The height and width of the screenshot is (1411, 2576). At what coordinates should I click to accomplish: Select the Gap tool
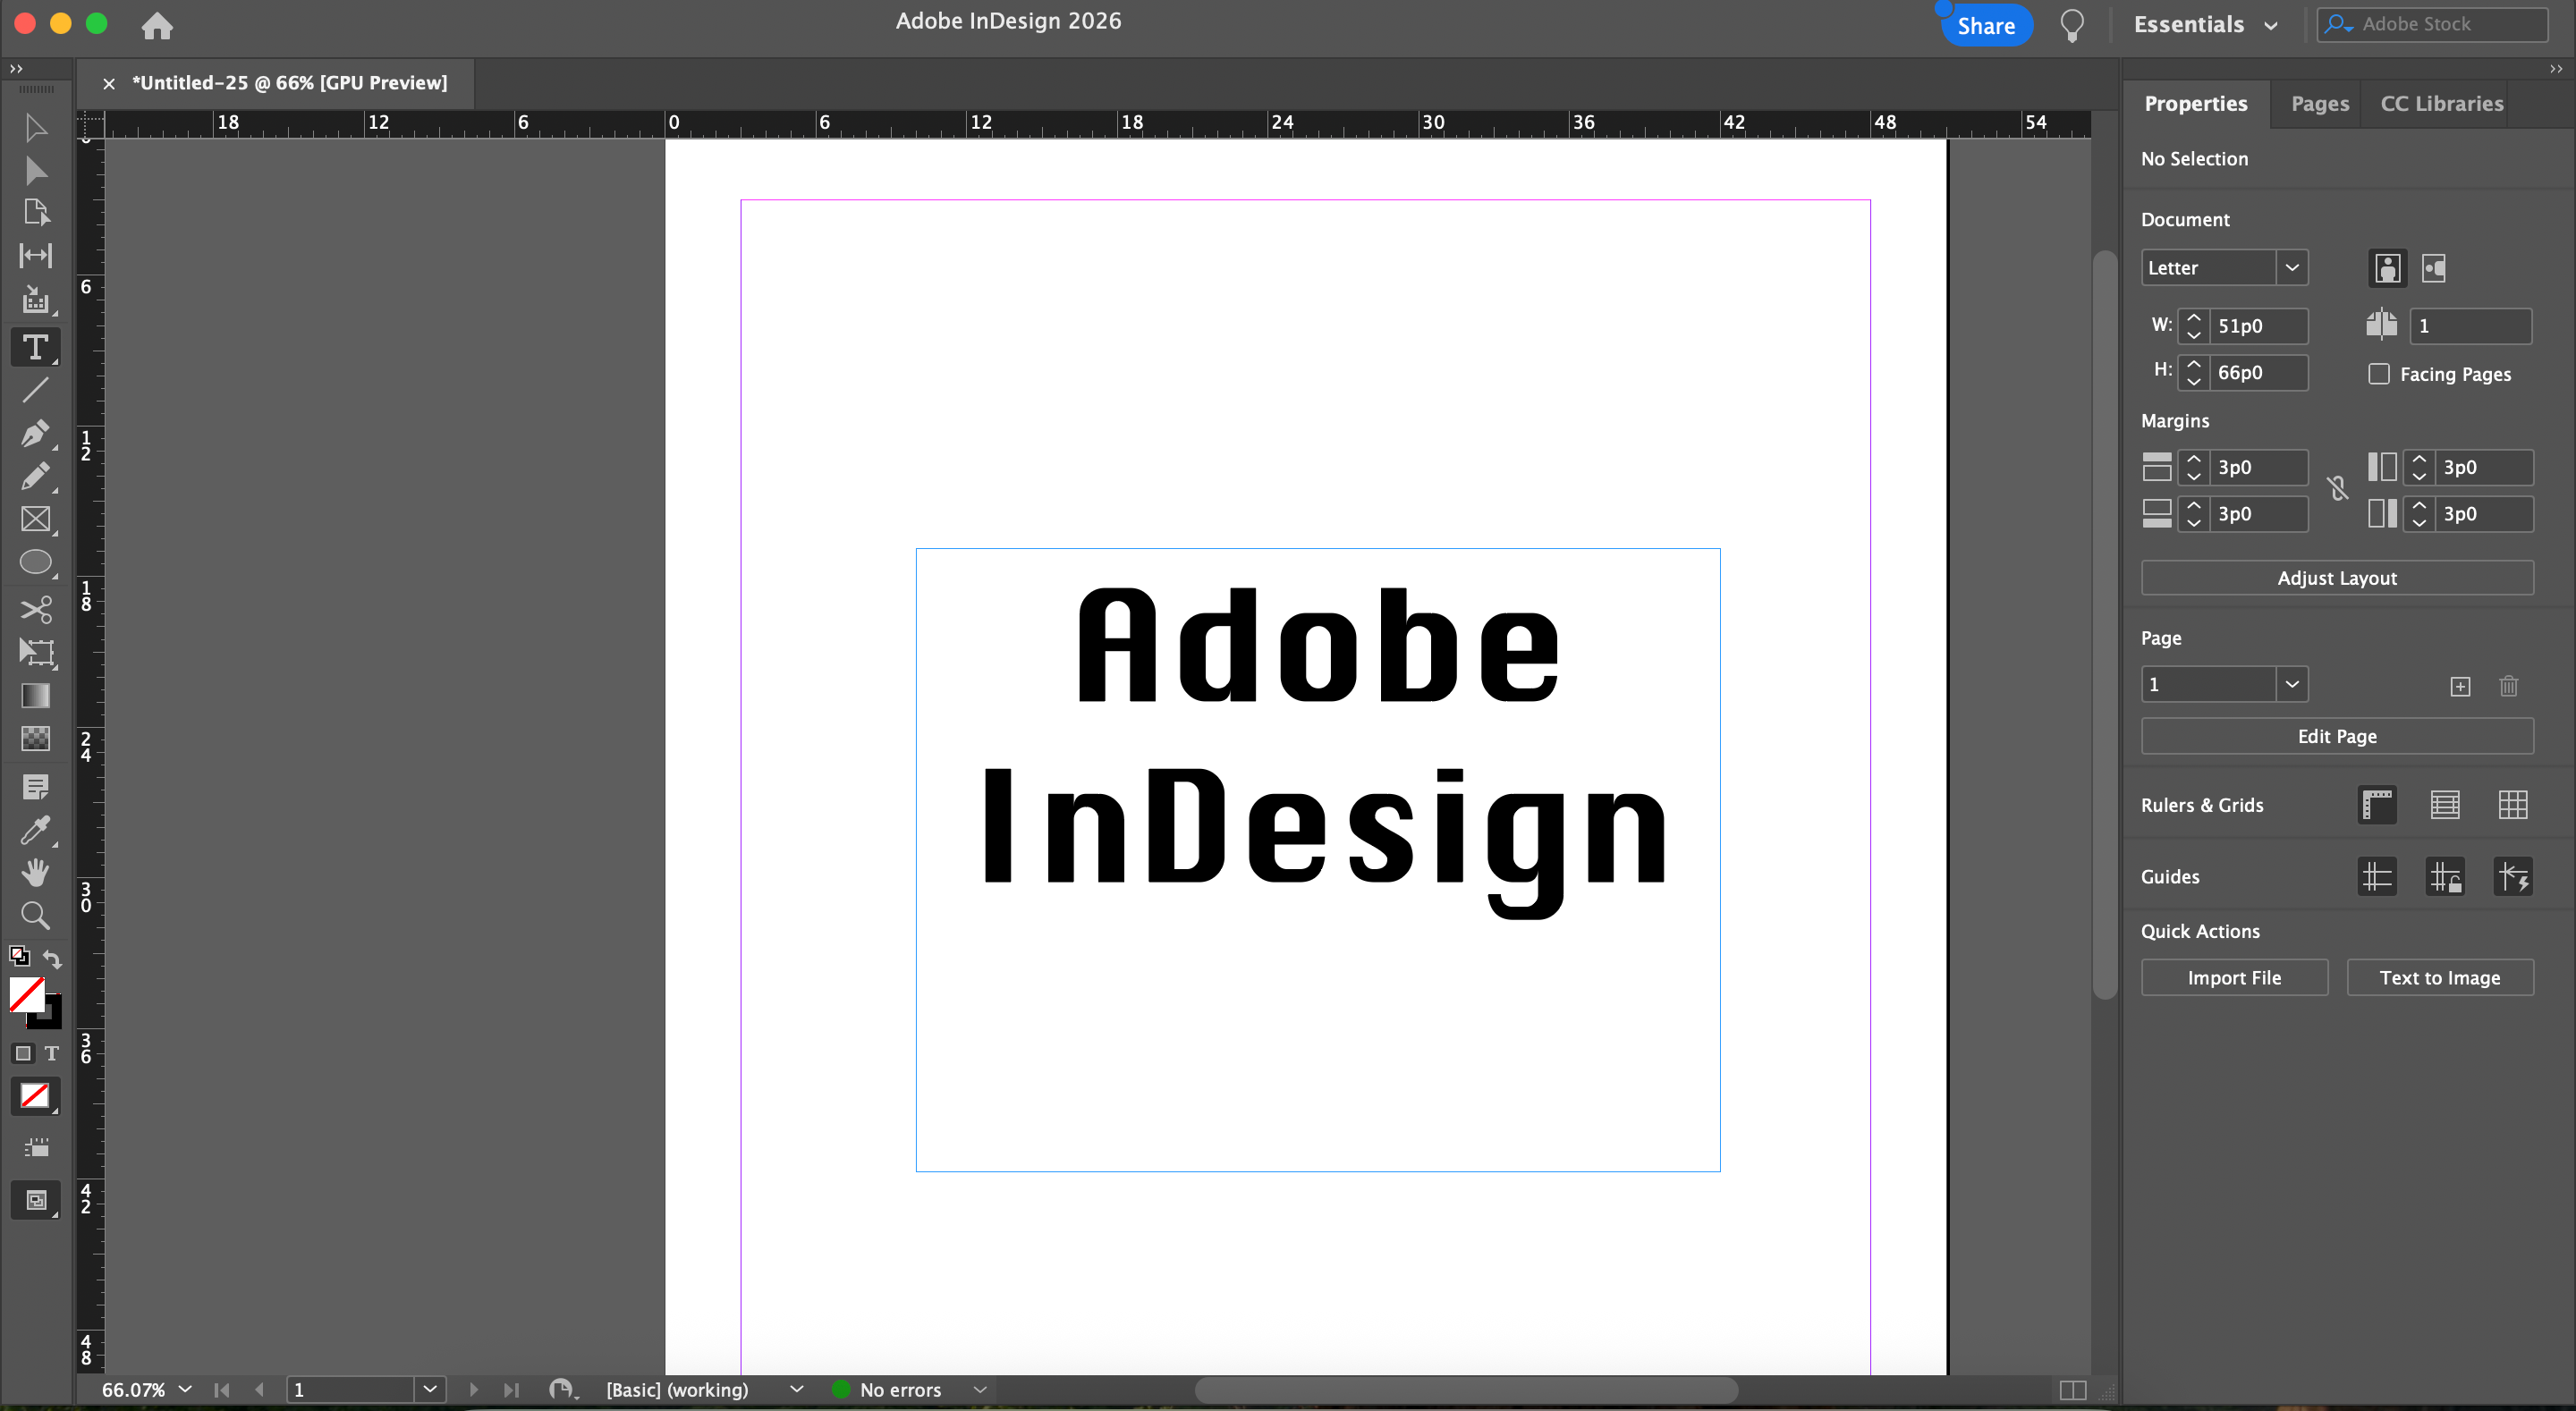point(35,255)
